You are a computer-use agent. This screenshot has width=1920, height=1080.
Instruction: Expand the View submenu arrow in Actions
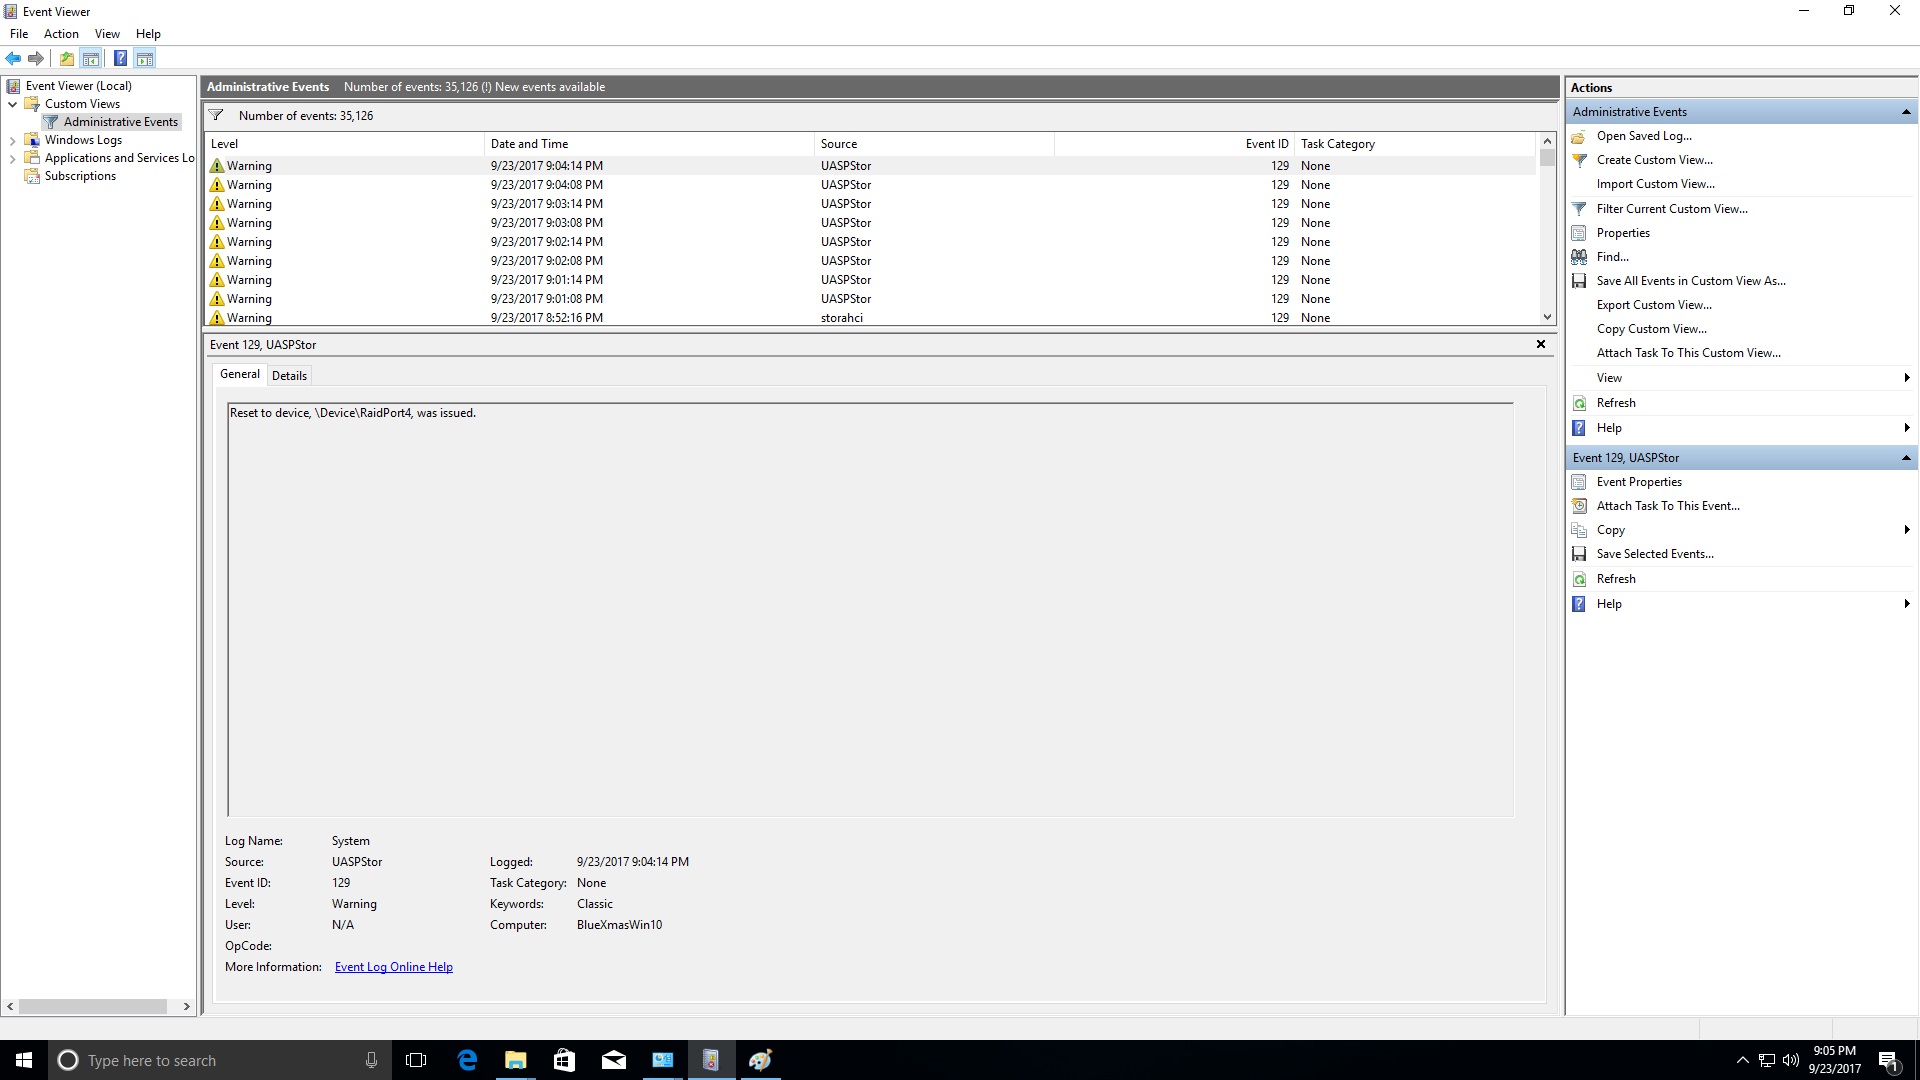1907,378
